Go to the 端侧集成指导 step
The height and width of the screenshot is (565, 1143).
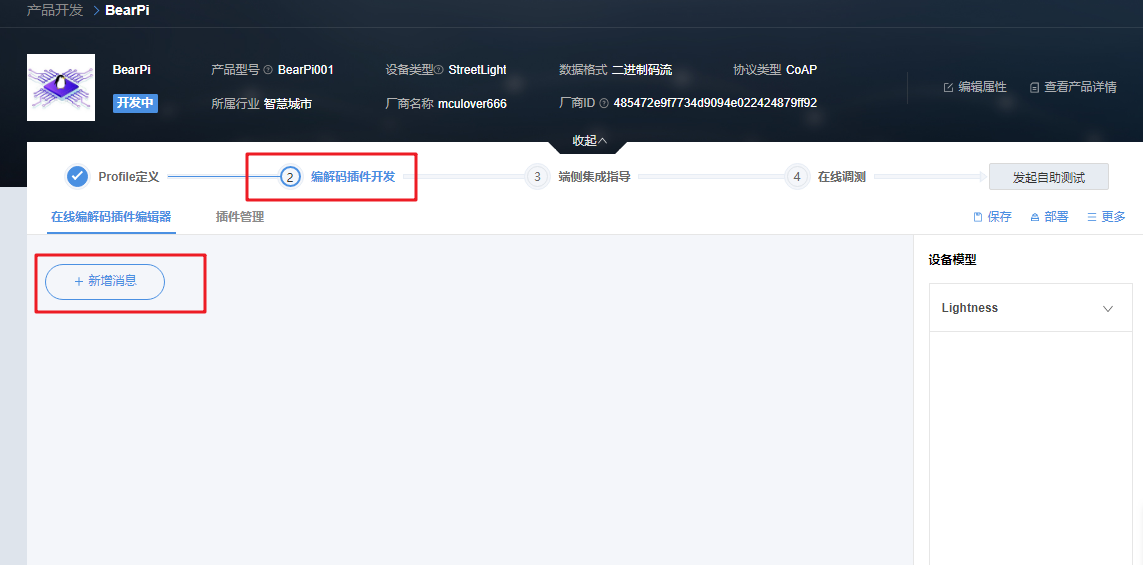point(594,176)
